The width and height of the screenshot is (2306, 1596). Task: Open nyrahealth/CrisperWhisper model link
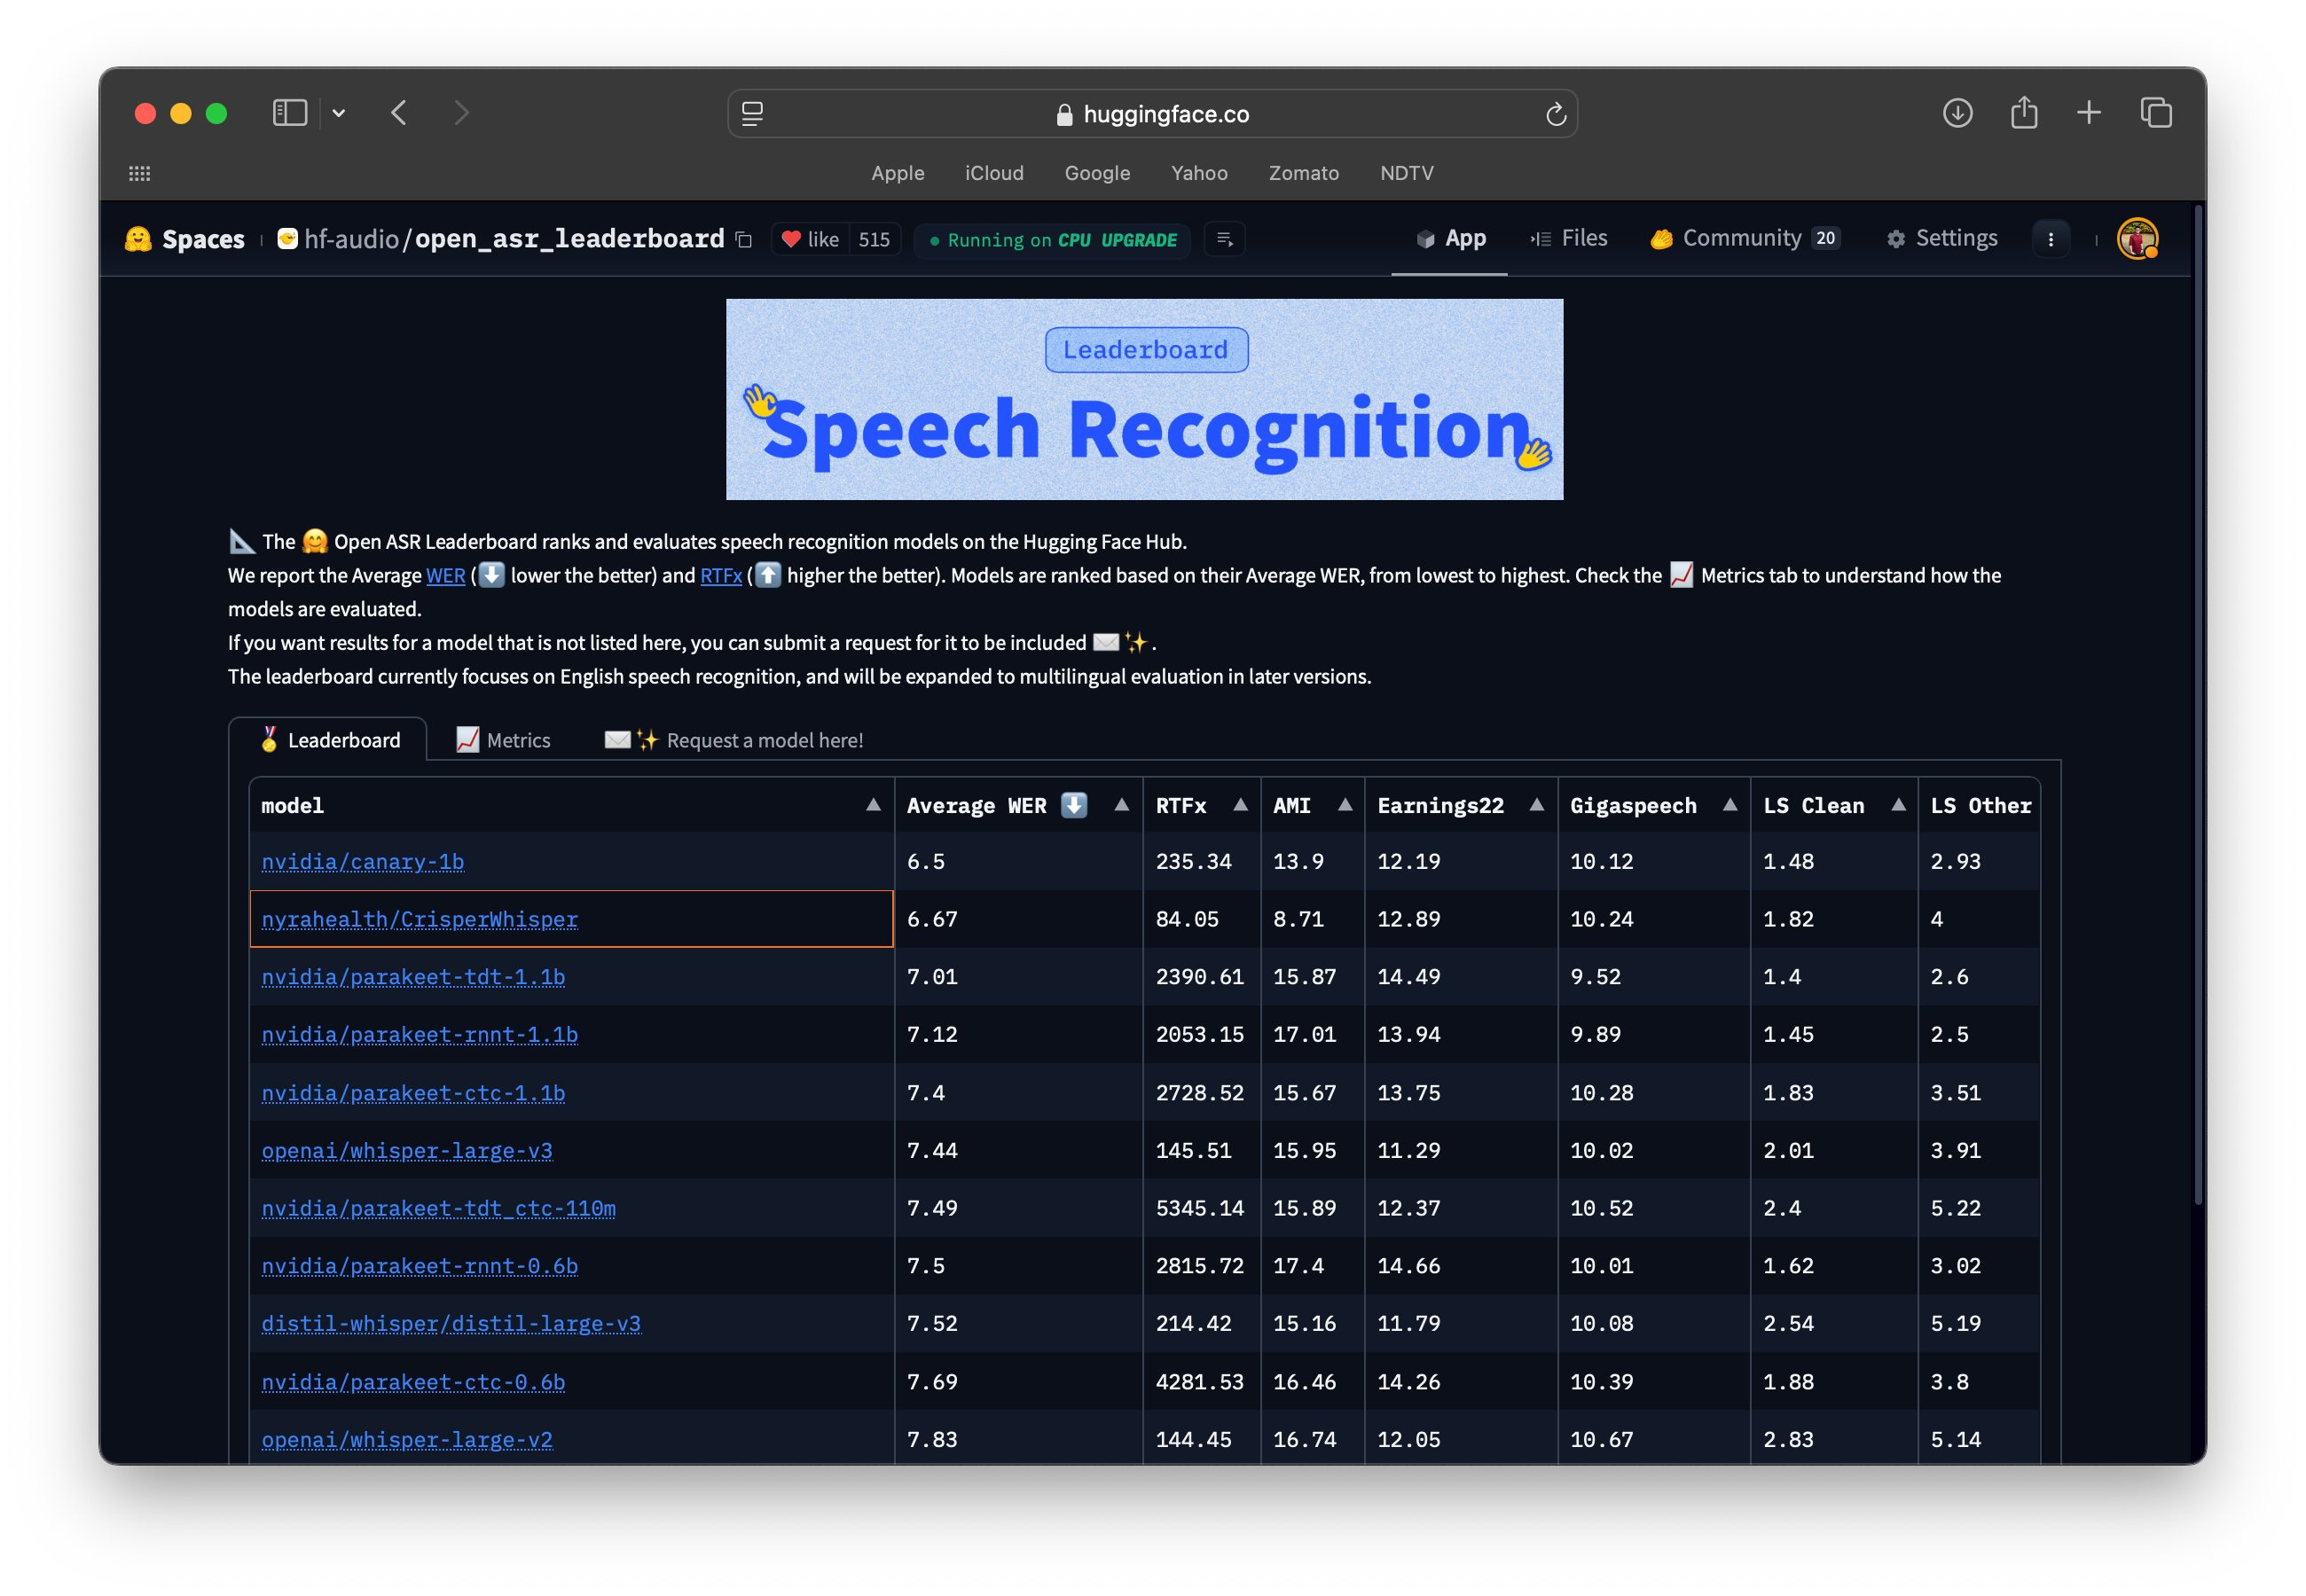coord(419,919)
